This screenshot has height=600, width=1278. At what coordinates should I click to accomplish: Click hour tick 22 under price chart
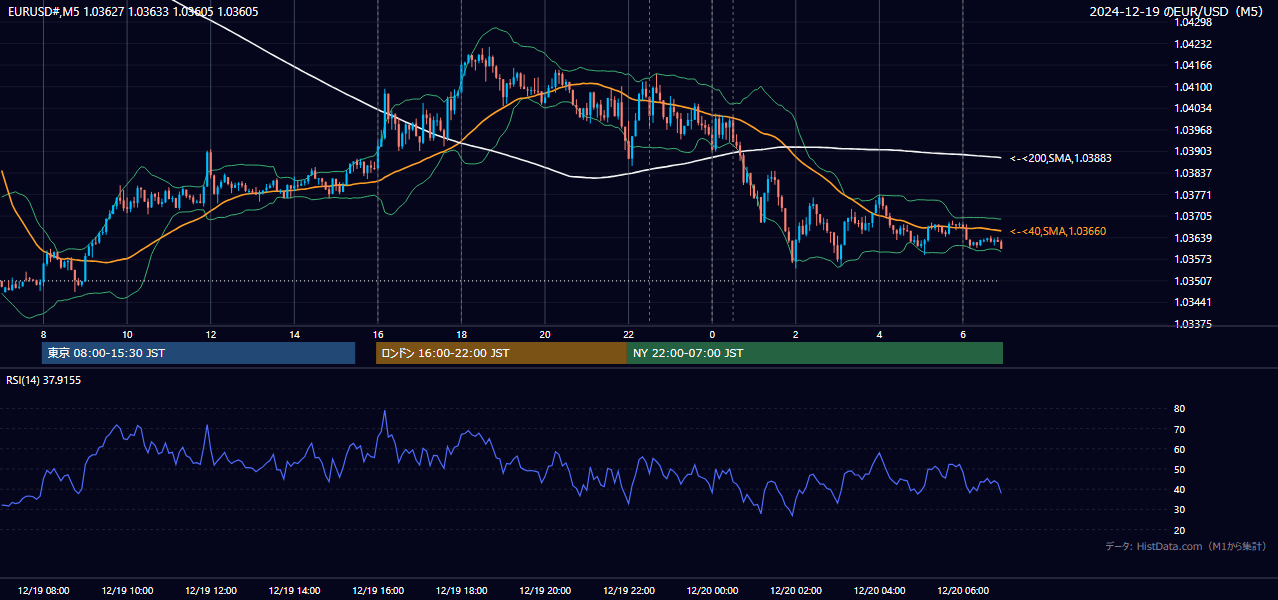pyautogui.click(x=629, y=334)
